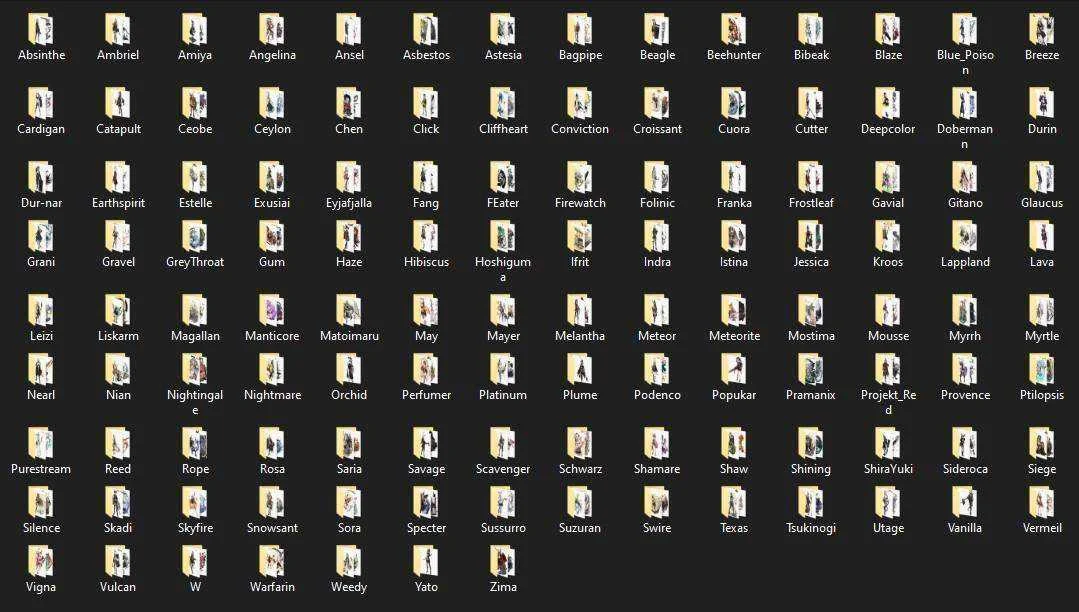This screenshot has height=612, width=1079.
Task: Click the "Deepcolor" folder name
Action: click(x=888, y=129)
